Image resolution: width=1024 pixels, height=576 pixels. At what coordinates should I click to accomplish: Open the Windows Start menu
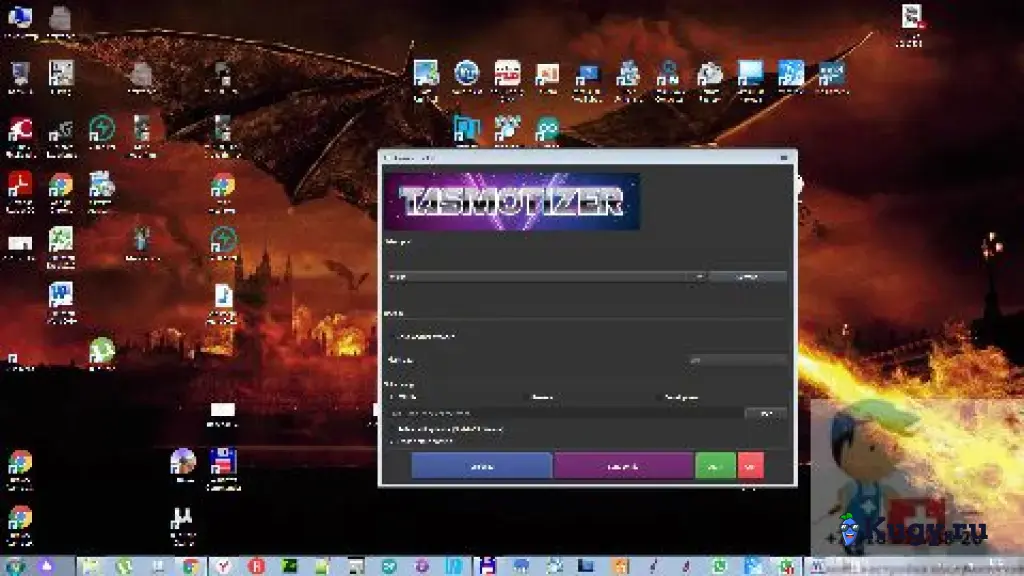[x=16, y=566]
